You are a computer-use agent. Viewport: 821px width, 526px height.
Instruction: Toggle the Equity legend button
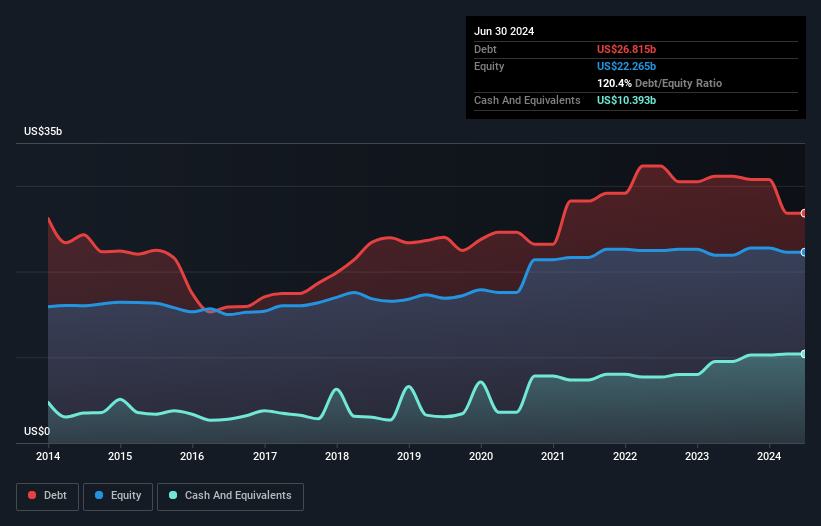[119, 496]
